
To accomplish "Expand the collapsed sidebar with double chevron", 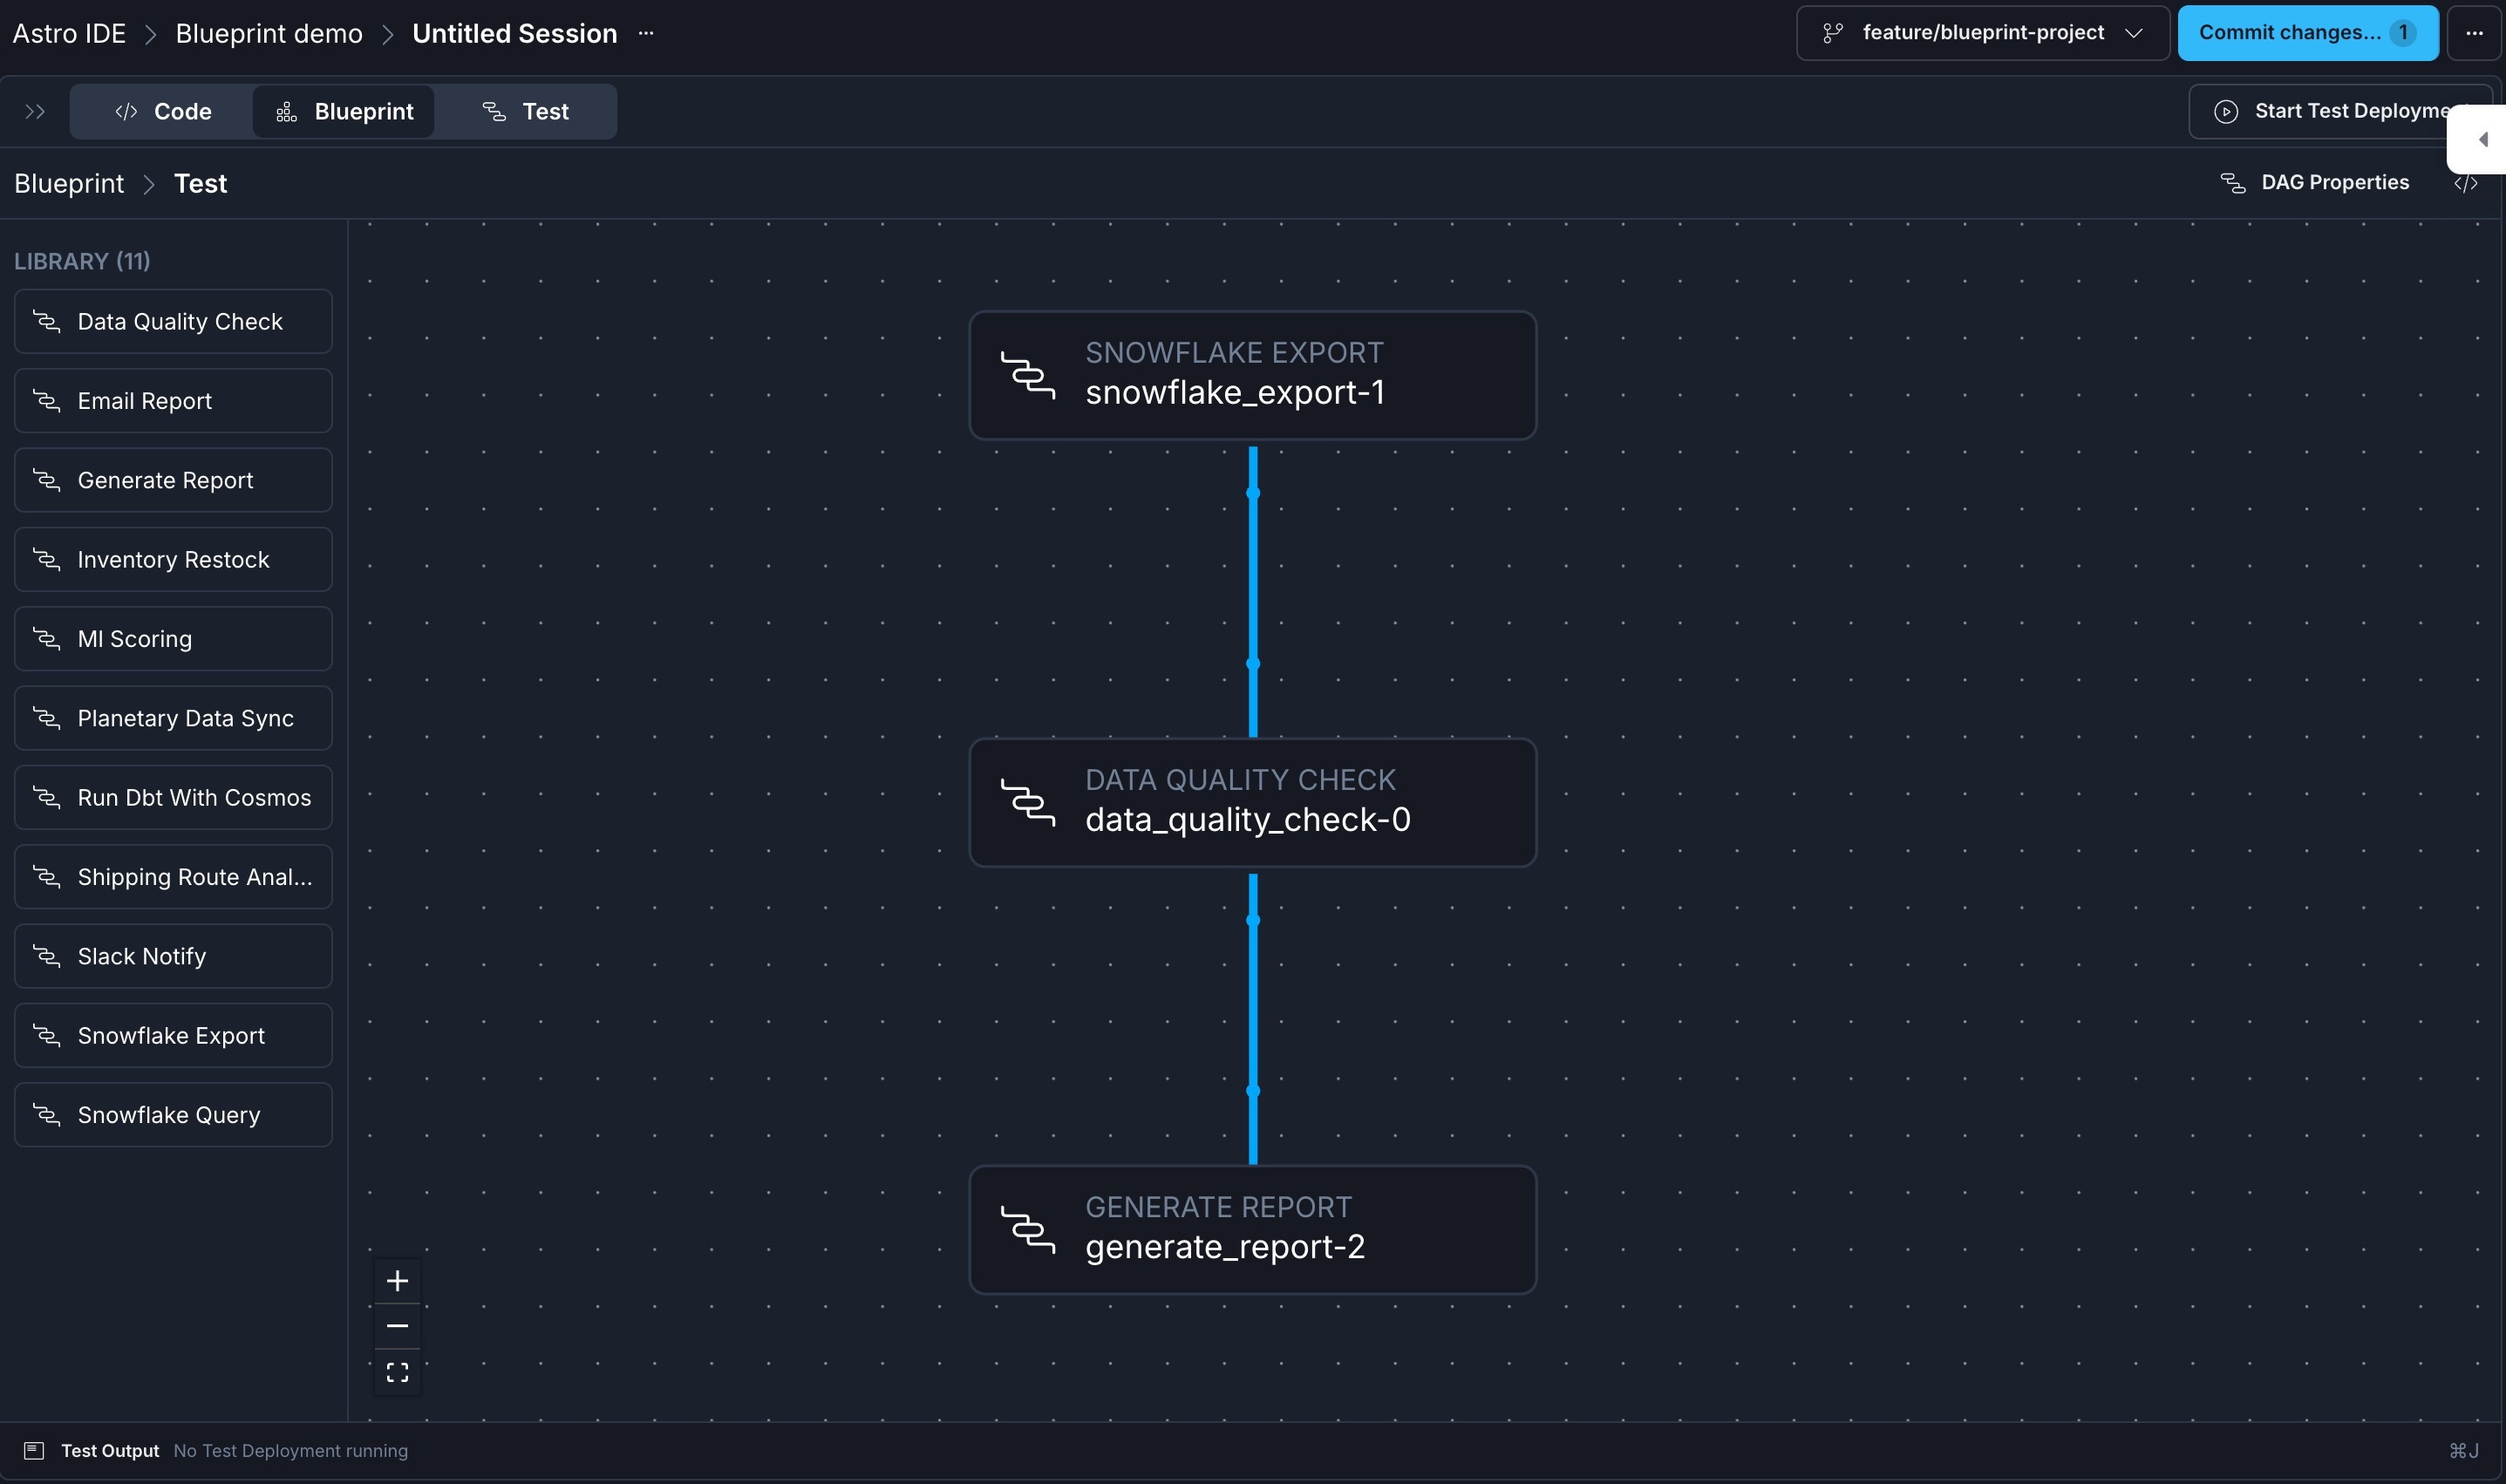I will [x=35, y=111].
